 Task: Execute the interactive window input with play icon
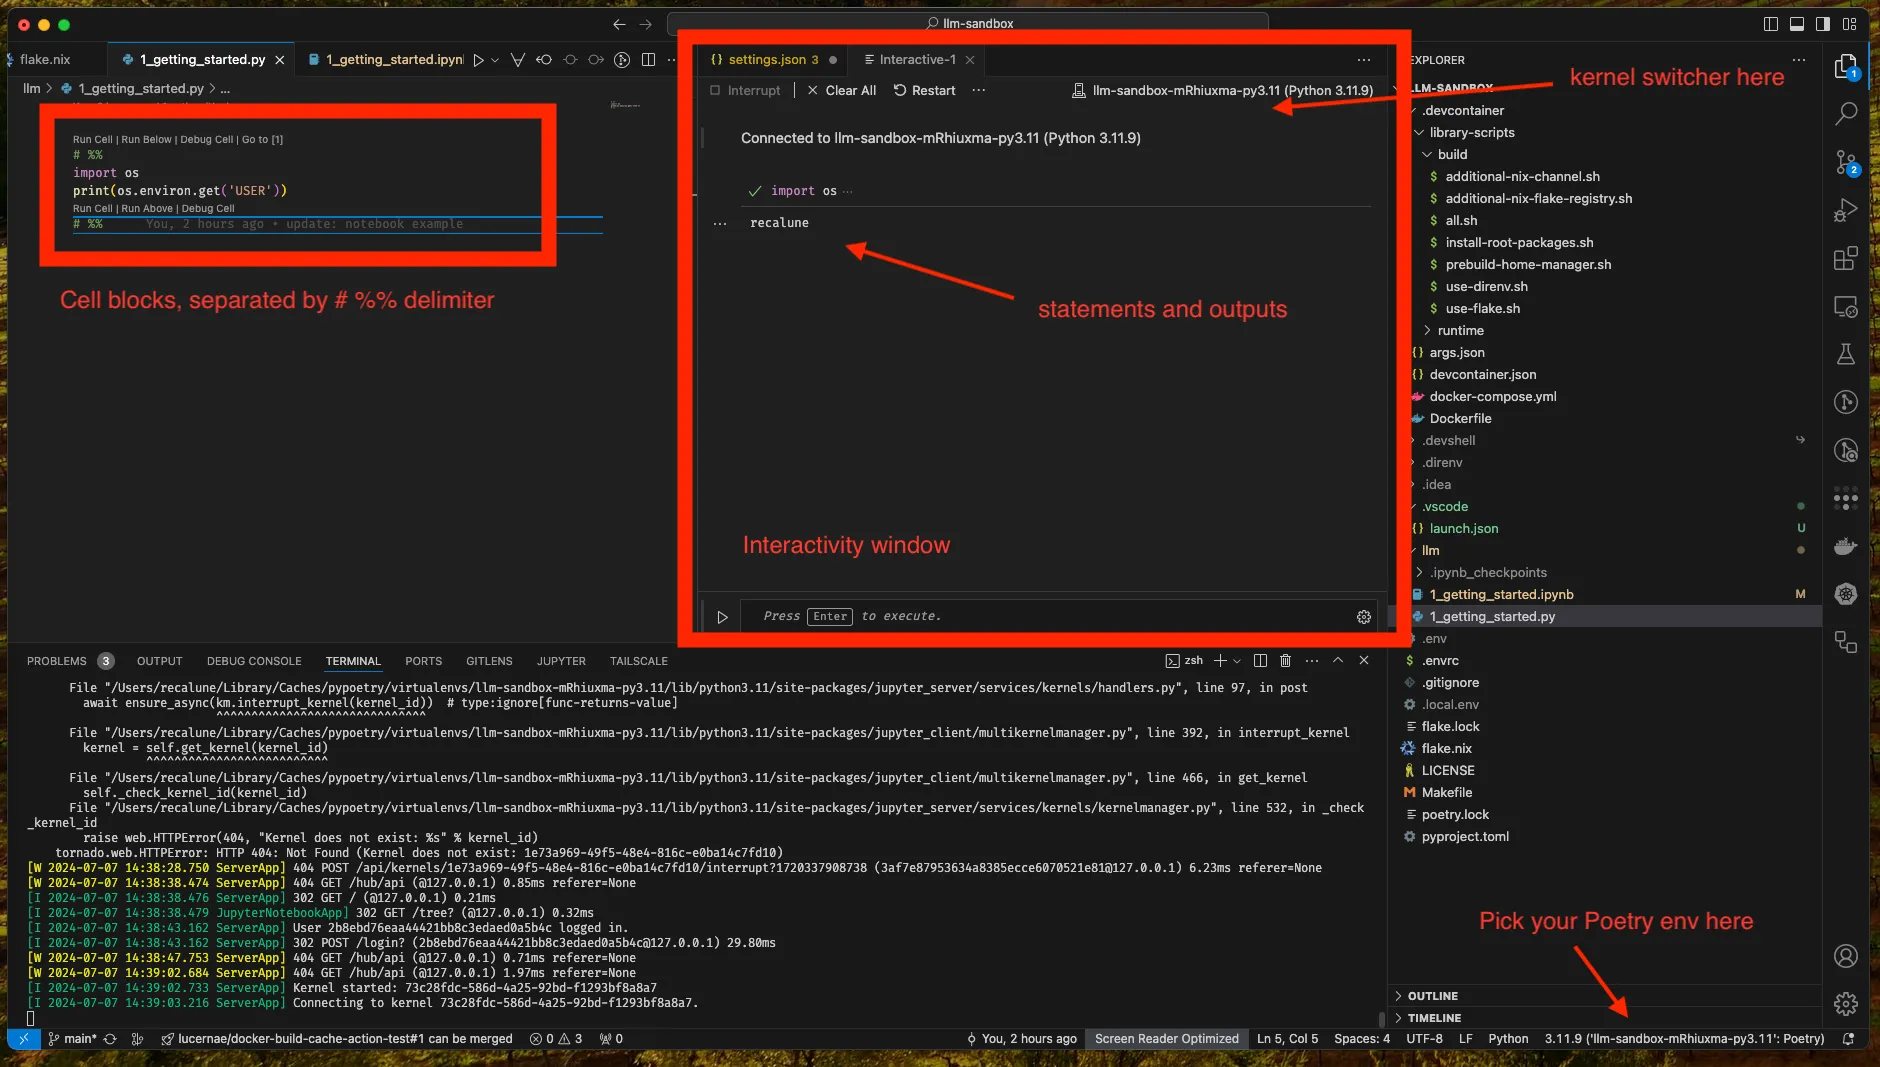[x=722, y=617]
